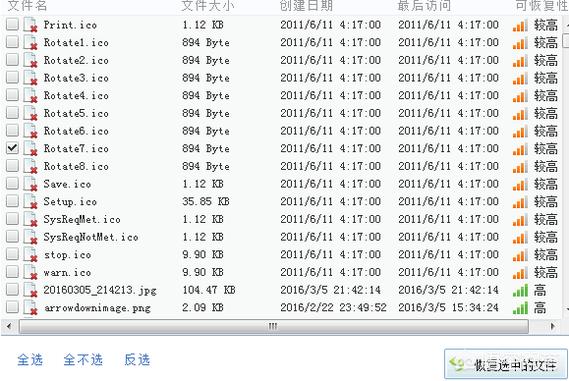Click orange bars in warn.ico row
Viewport: 569px width, 381px height.
520,273
